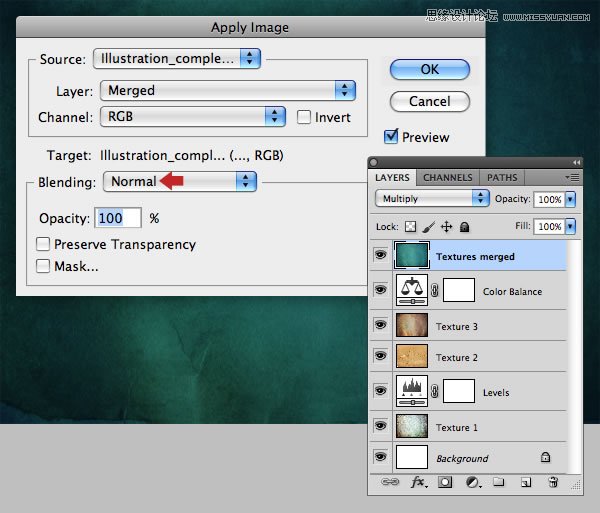Hide the Texture 3 layer

point(381,326)
